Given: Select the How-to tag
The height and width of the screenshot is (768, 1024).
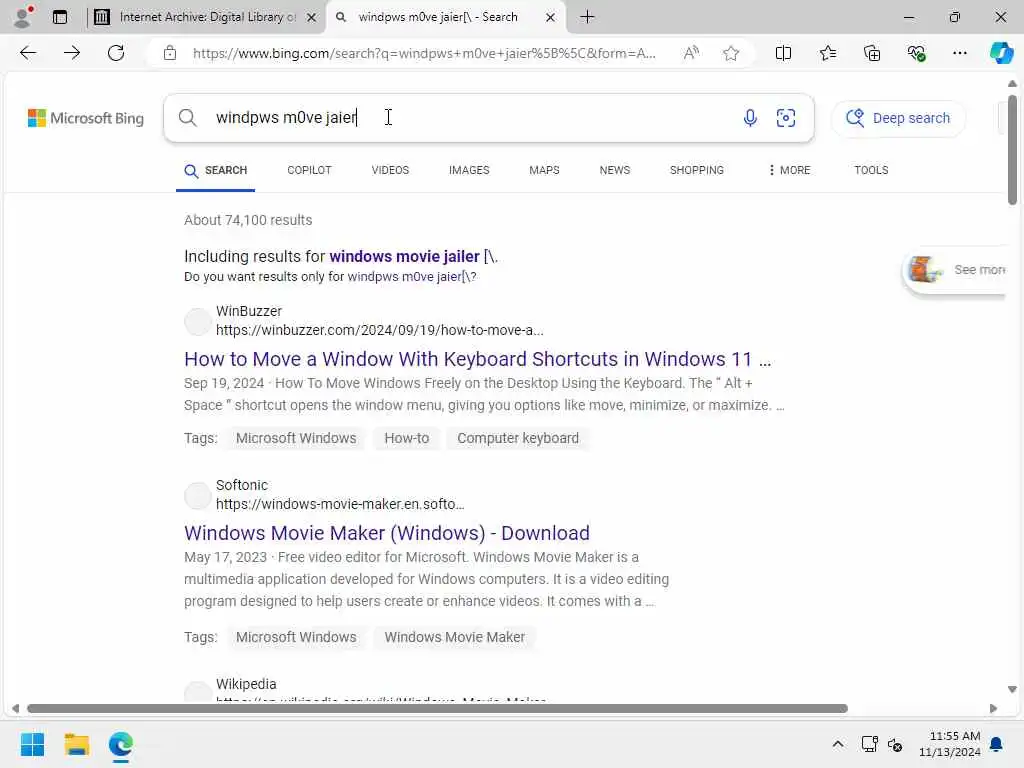Looking at the screenshot, I should (x=406, y=438).
